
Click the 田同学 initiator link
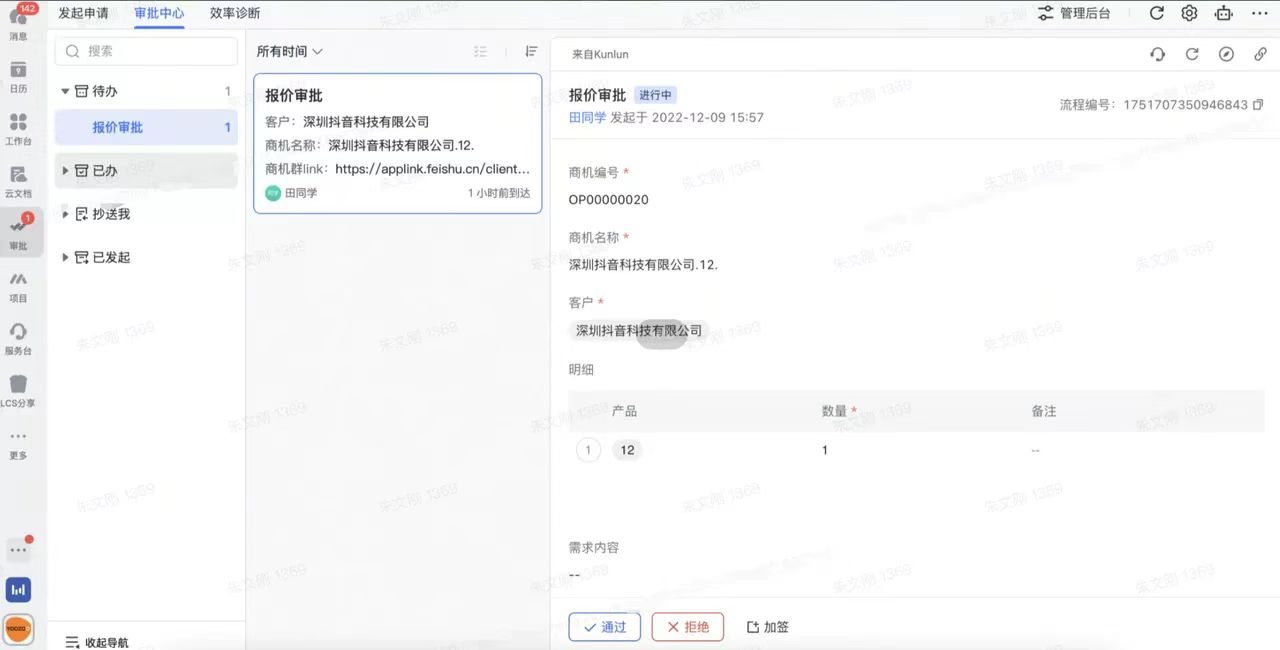tap(588, 117)
